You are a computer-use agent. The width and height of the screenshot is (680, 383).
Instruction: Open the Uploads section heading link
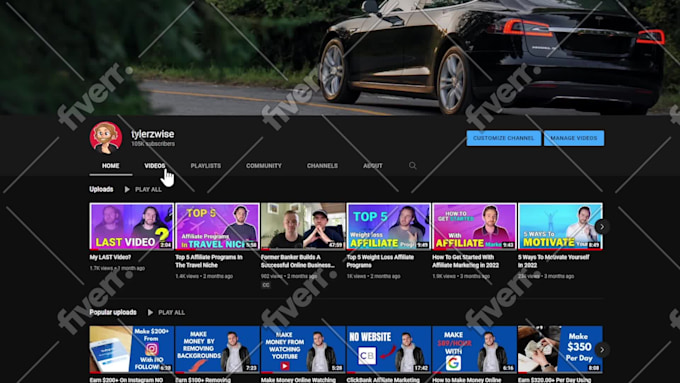(101, 189)
